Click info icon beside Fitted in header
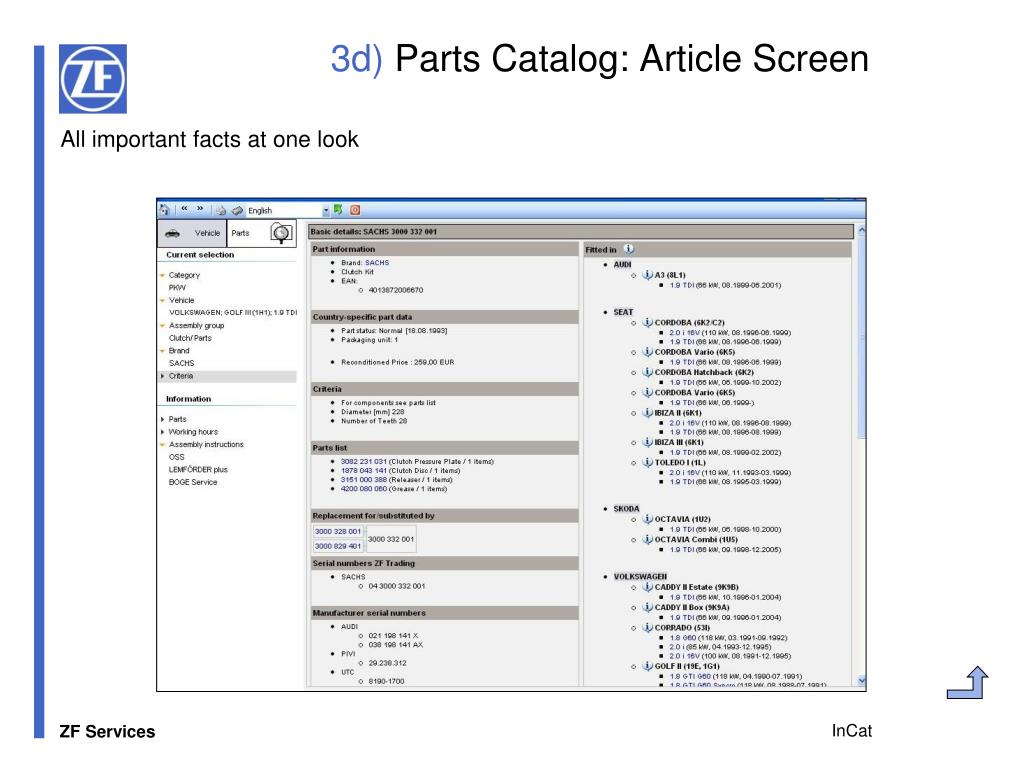 point(628,249)
